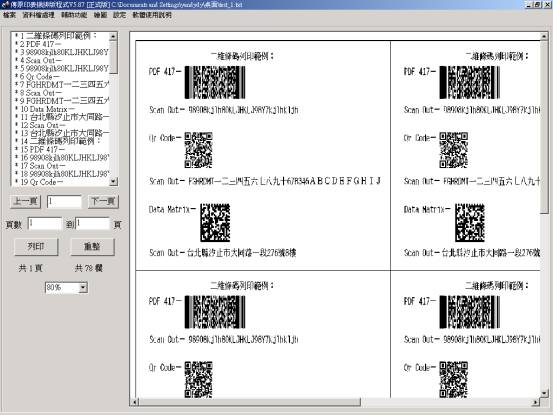Click the preview horizontal scroll-left arrow
This screenshot has width=553, height=415.
point(134,402)
